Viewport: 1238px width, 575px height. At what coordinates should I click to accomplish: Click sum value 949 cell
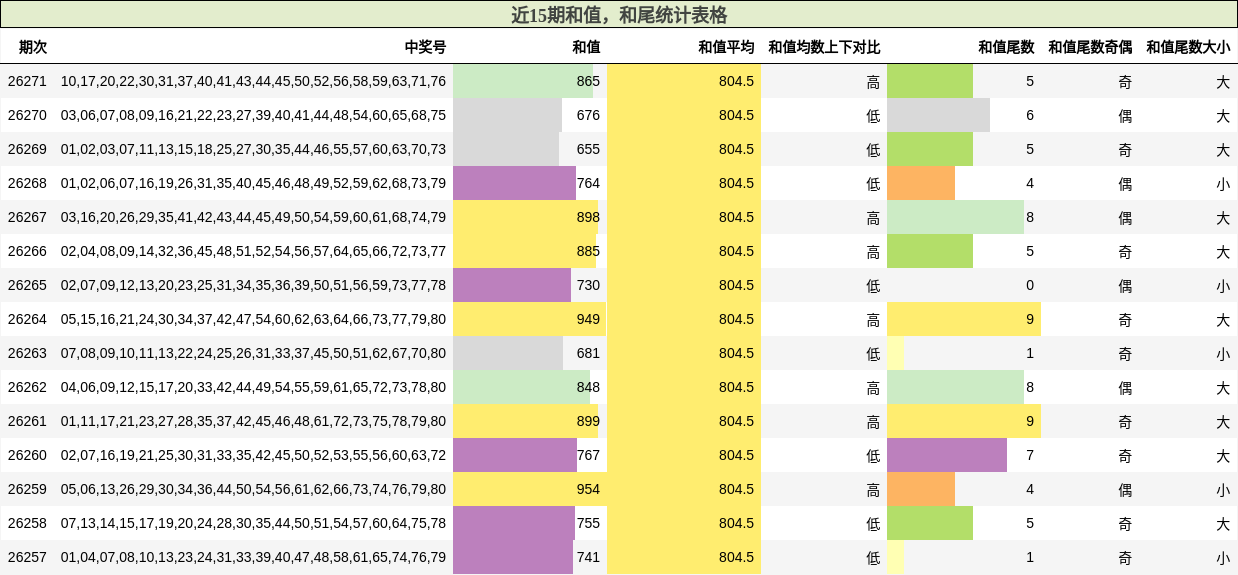click(x=530, y=319)
